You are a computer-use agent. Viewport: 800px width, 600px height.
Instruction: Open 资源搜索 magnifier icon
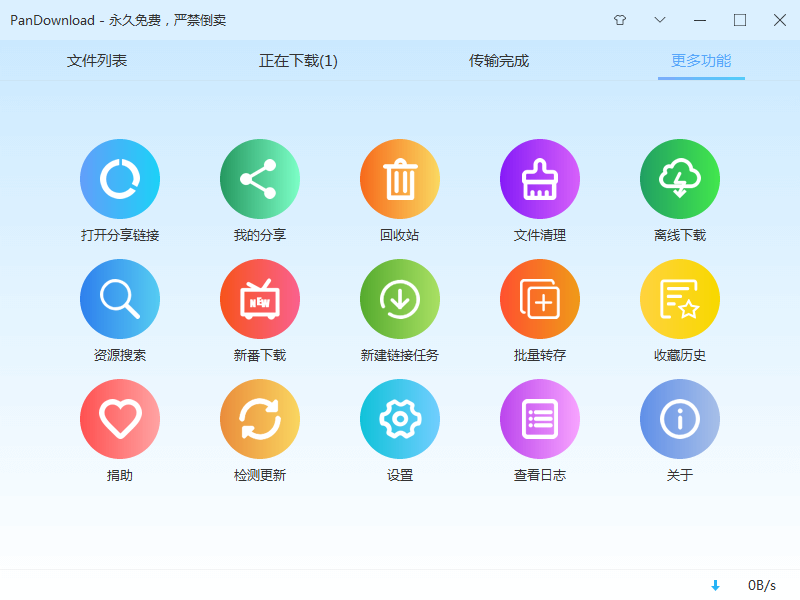(x=120, y=299)
